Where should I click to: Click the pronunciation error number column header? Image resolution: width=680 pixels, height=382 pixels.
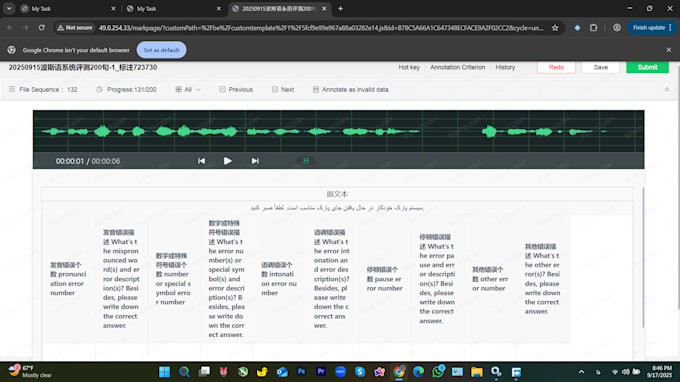(x=68, y=279)
